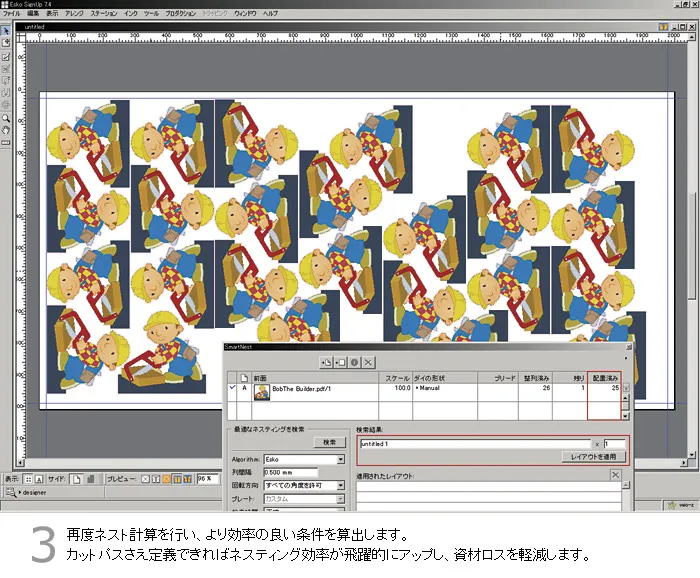
Task: Click the 検索 search button
Action: point(328,442)
